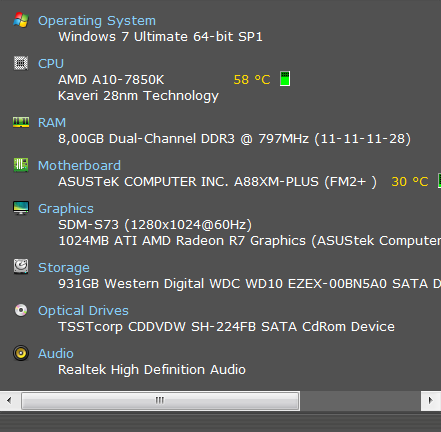The image size is (441, 432).
Task: Go to the Motherboard section
Action: [79, 165]
